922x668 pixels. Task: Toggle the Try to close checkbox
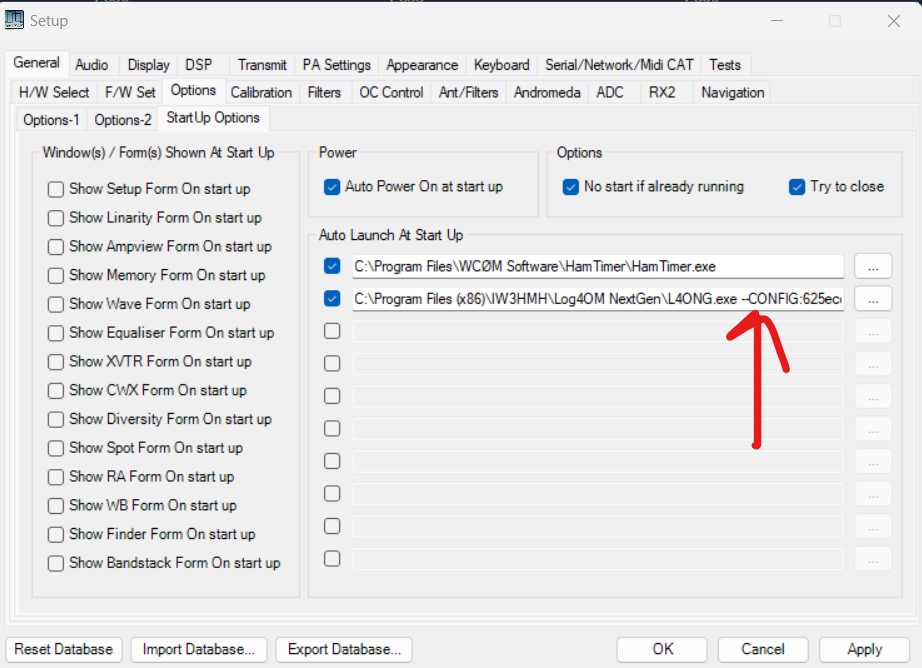click(x=797, y=187)
